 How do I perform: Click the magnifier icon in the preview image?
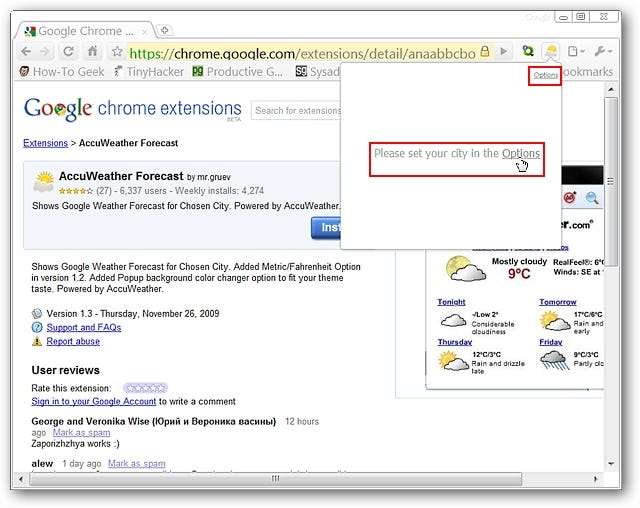[x=592, y=198]
